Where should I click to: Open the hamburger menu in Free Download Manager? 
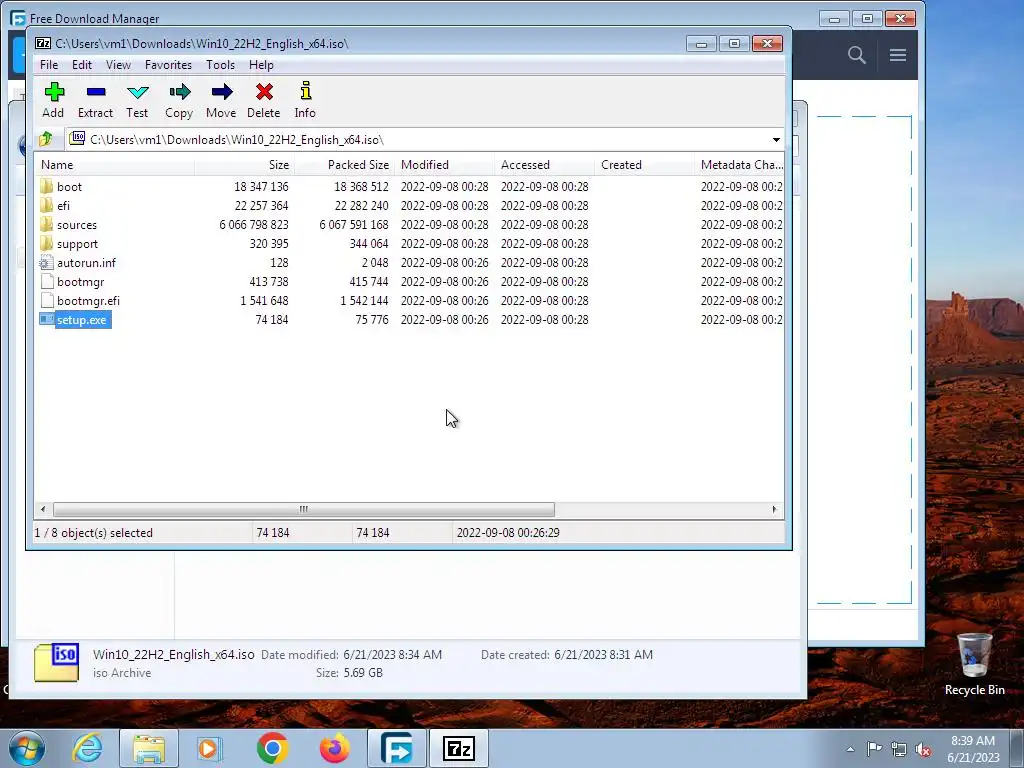click(x=897, y=55)
